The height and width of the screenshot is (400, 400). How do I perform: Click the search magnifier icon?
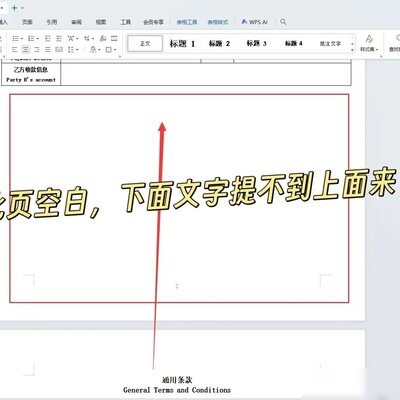pyautogui.click(x=283, y=22)
